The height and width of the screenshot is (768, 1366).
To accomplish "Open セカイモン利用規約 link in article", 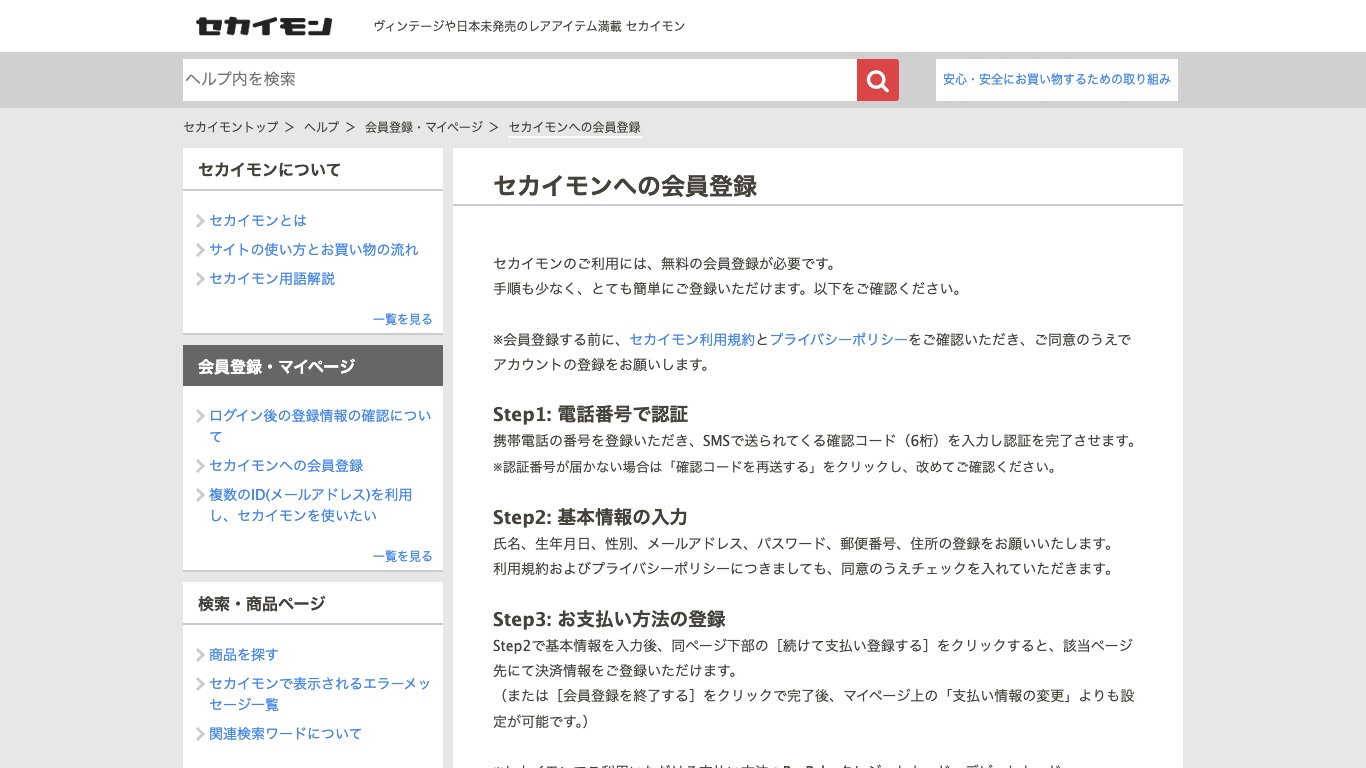I will (692, 340).
